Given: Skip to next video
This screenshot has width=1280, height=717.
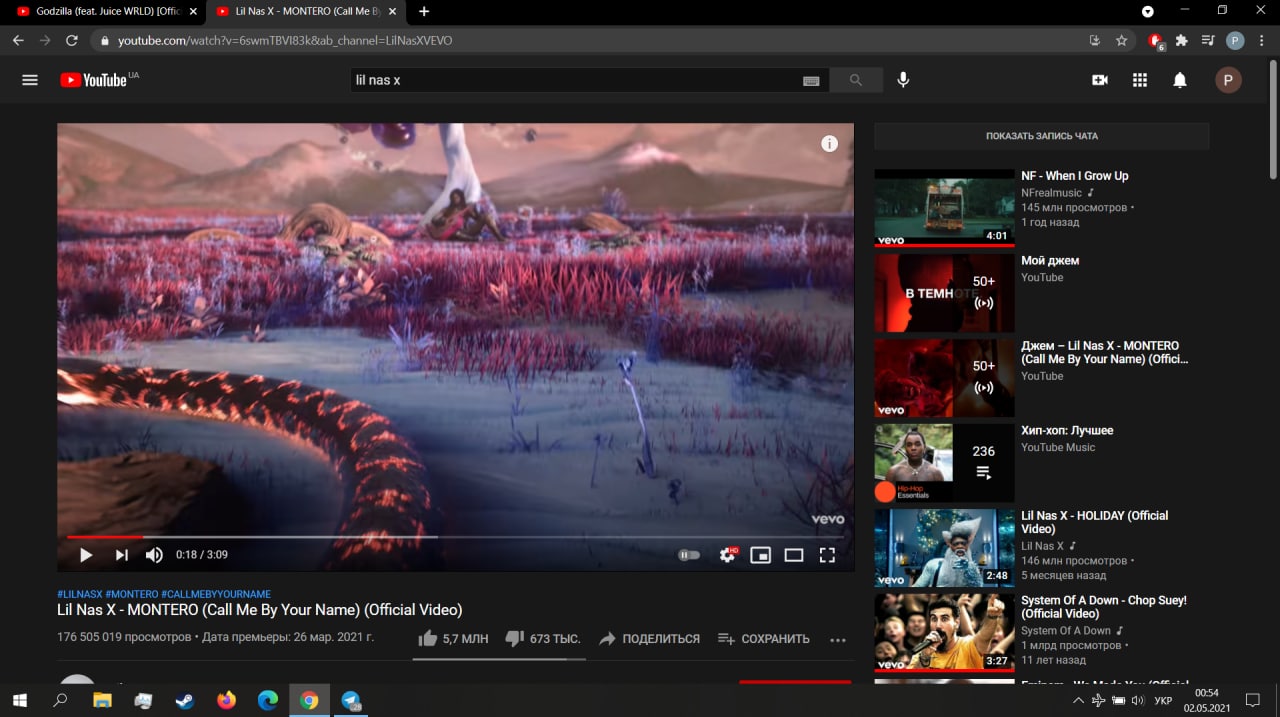Looking at the screenshot, I should (x=122, y=554).
